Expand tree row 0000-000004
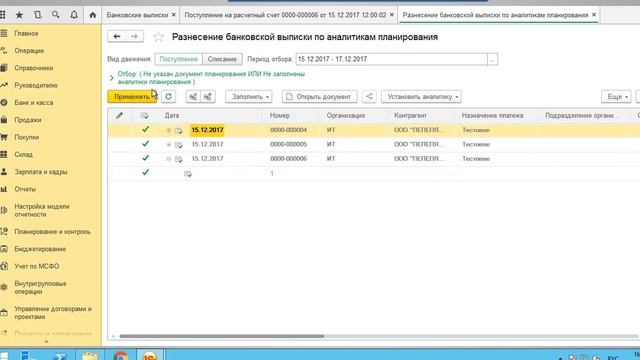 169,130
